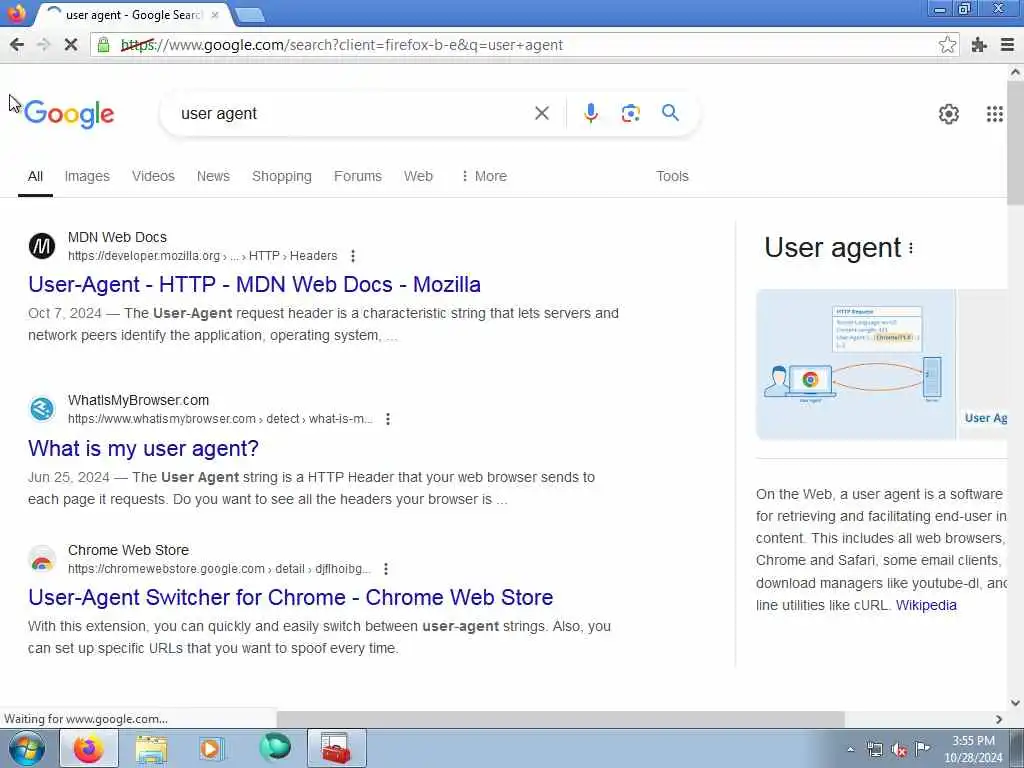
Task: Click the user agent diagram thumbnail
Action: coord(856,364)
